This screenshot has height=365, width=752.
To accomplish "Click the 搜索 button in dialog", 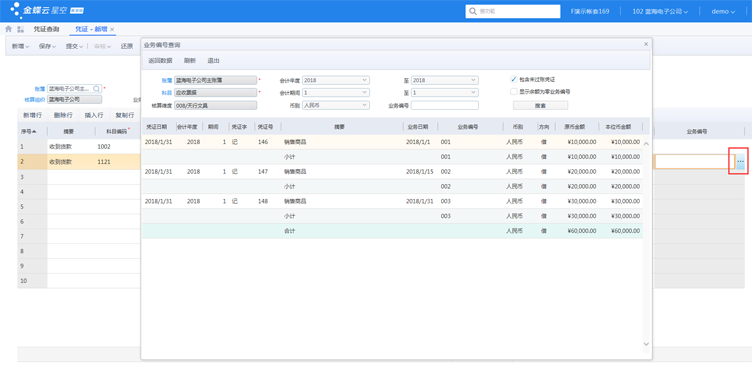I will click(540, 105).
